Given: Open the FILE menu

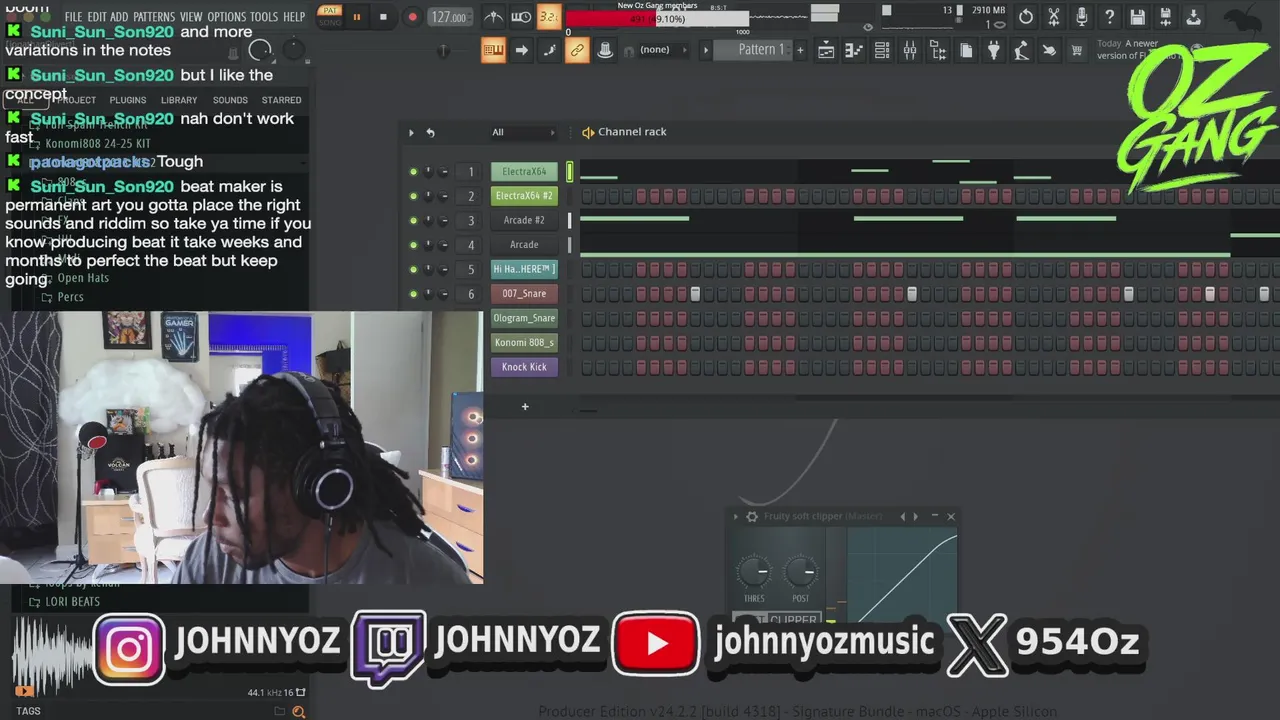Looking at the screenshot, I should 73,17.
